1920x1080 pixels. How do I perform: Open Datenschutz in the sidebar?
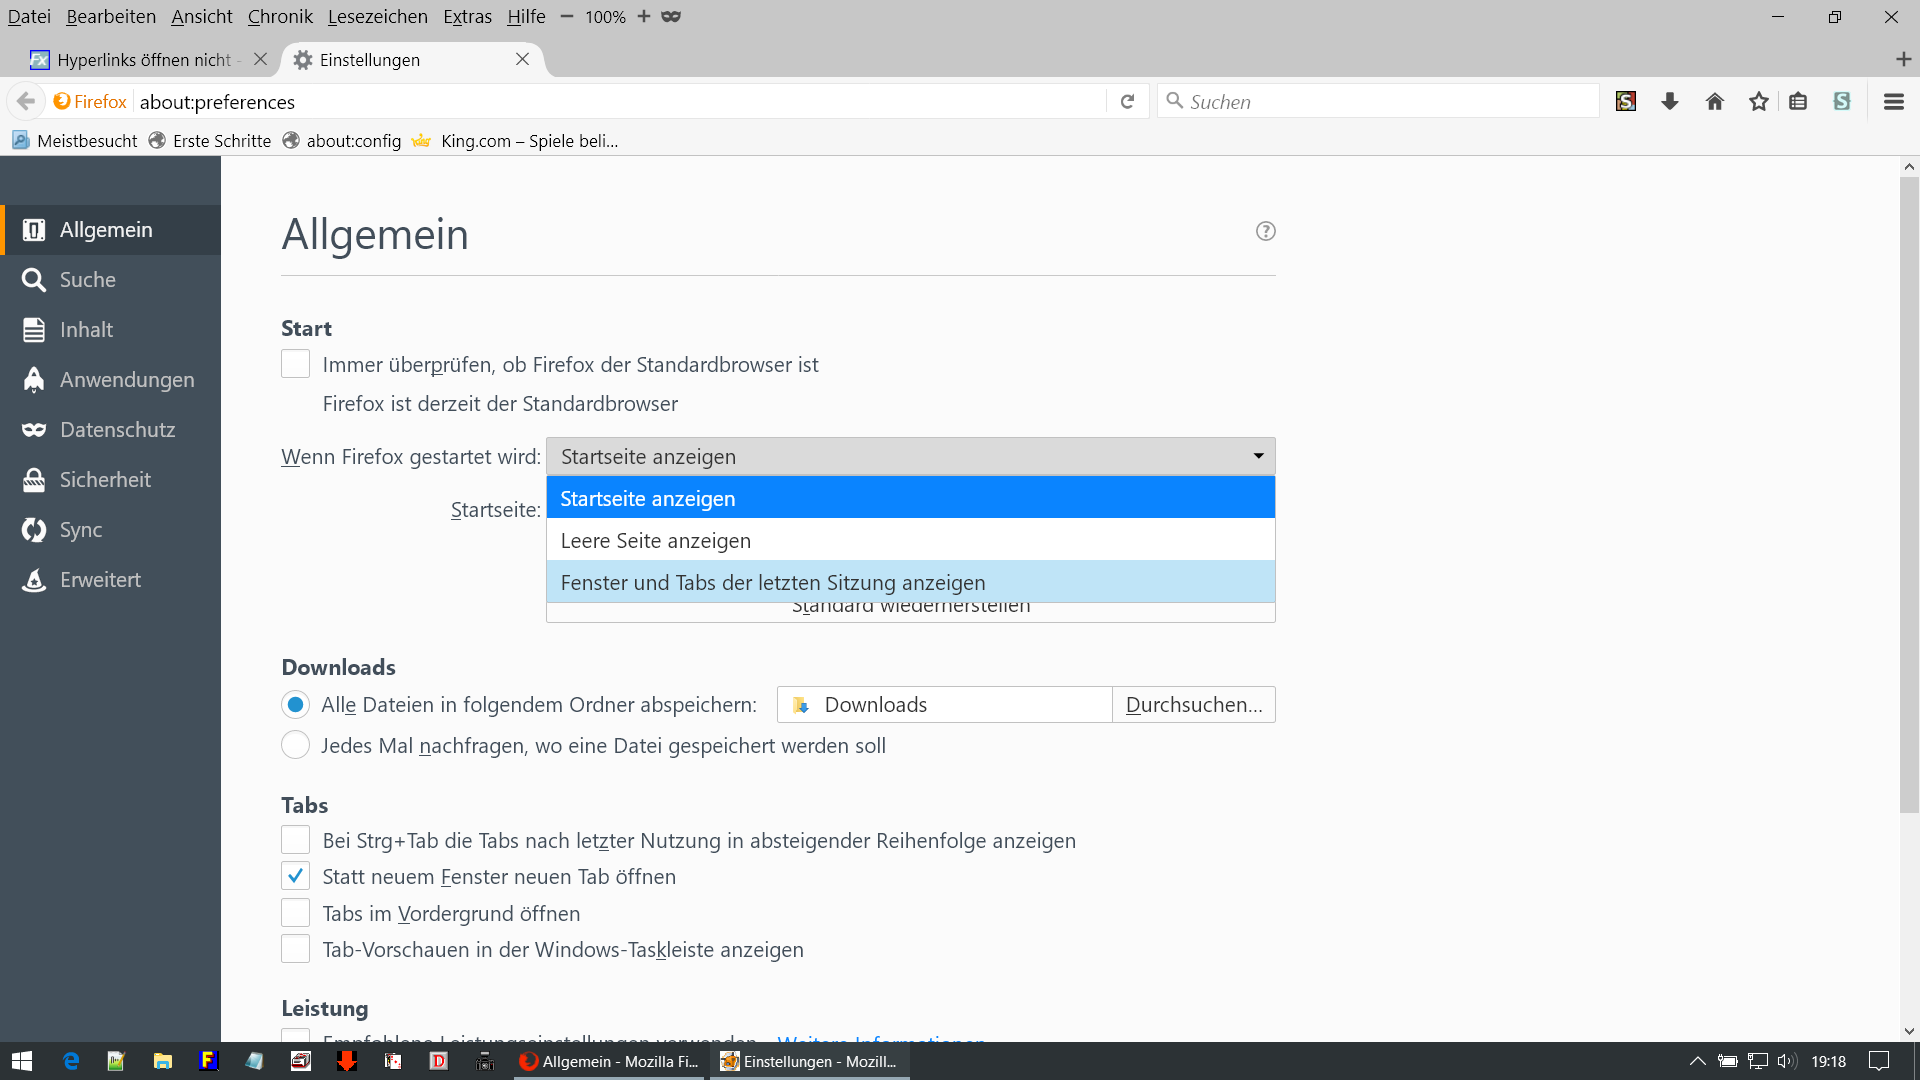pyautogui.click(x=117, y=430)
